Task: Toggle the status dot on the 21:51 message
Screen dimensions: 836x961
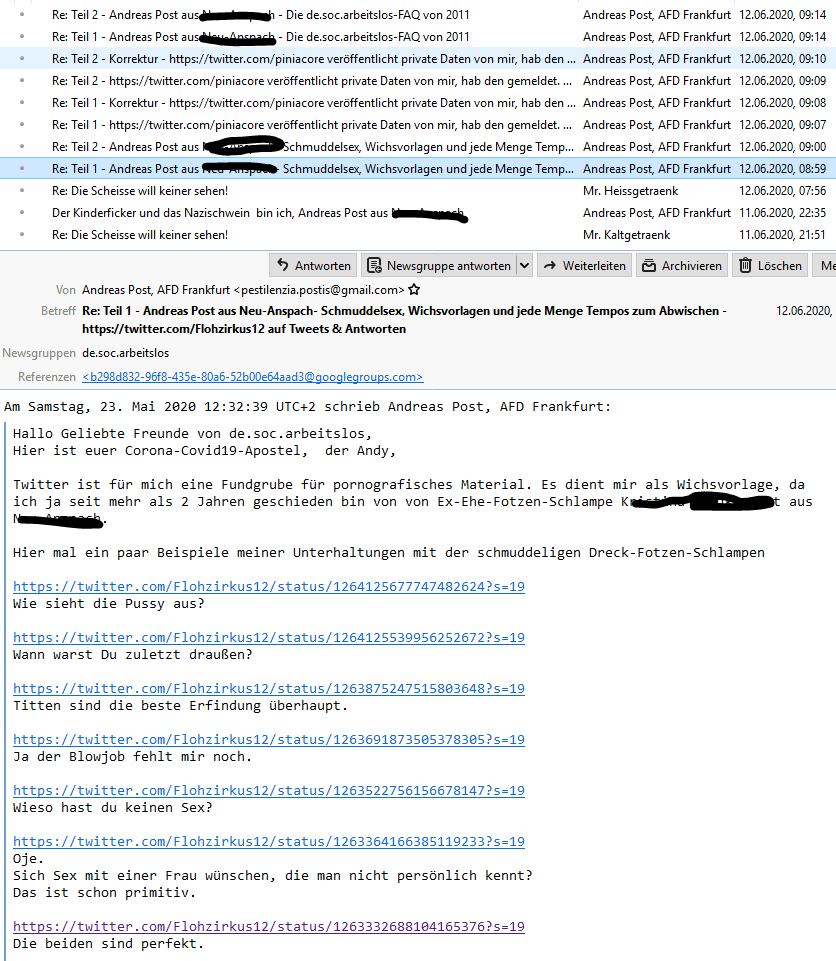Action: (x=22, y=235)
